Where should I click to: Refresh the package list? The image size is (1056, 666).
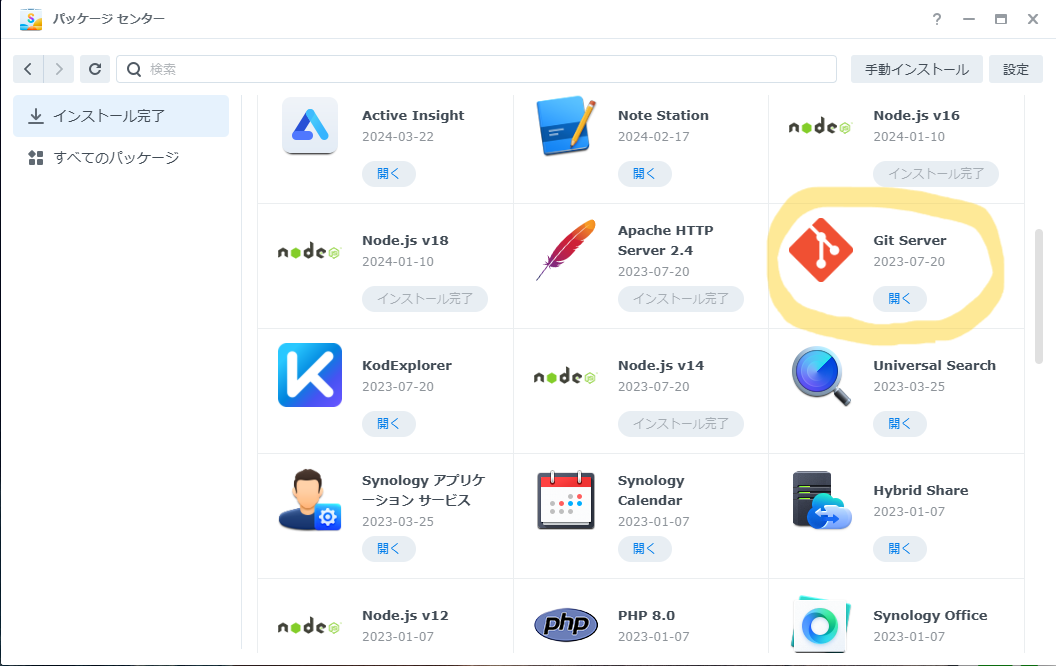[x=95, y=69]
